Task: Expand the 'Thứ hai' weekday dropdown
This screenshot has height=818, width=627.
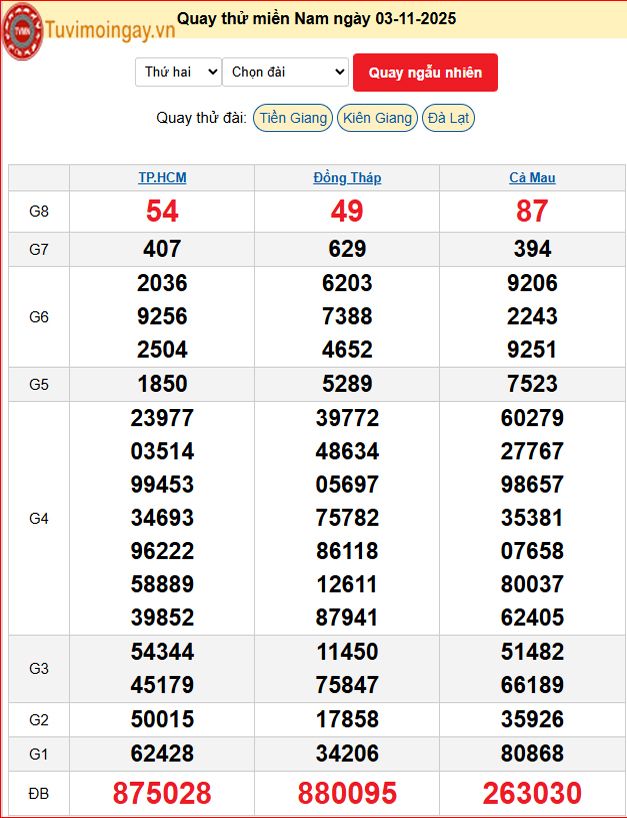Action: point(178,72)
